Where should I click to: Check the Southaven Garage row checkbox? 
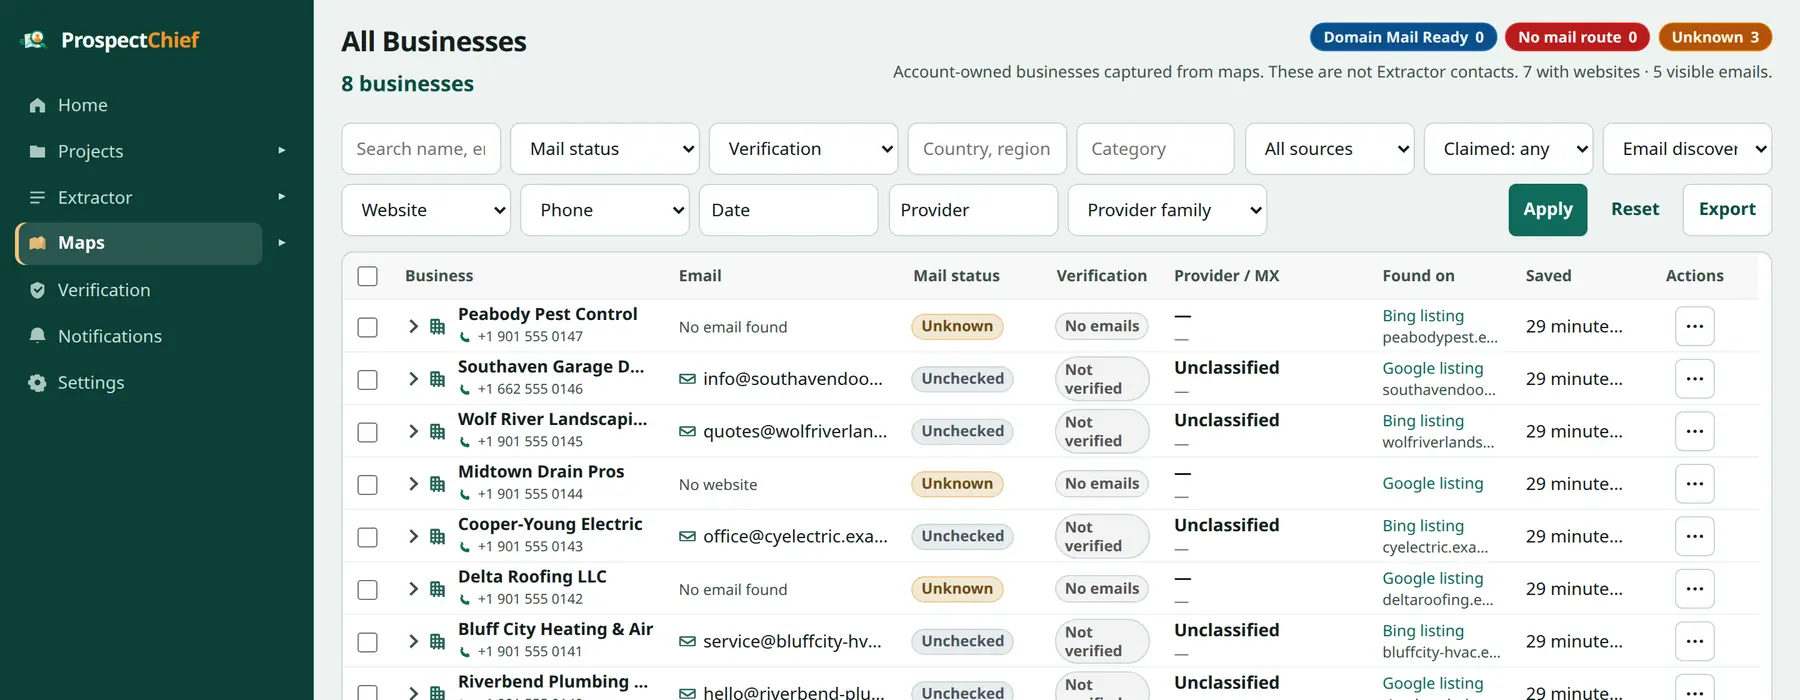click(368, 380)
